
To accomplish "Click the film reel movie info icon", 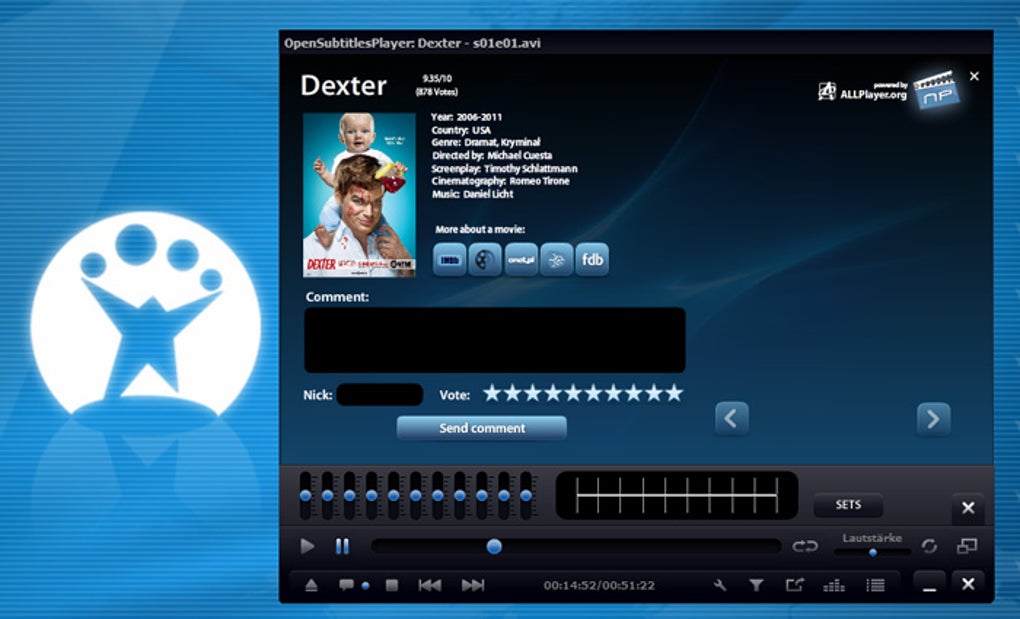I will [485, 260].
